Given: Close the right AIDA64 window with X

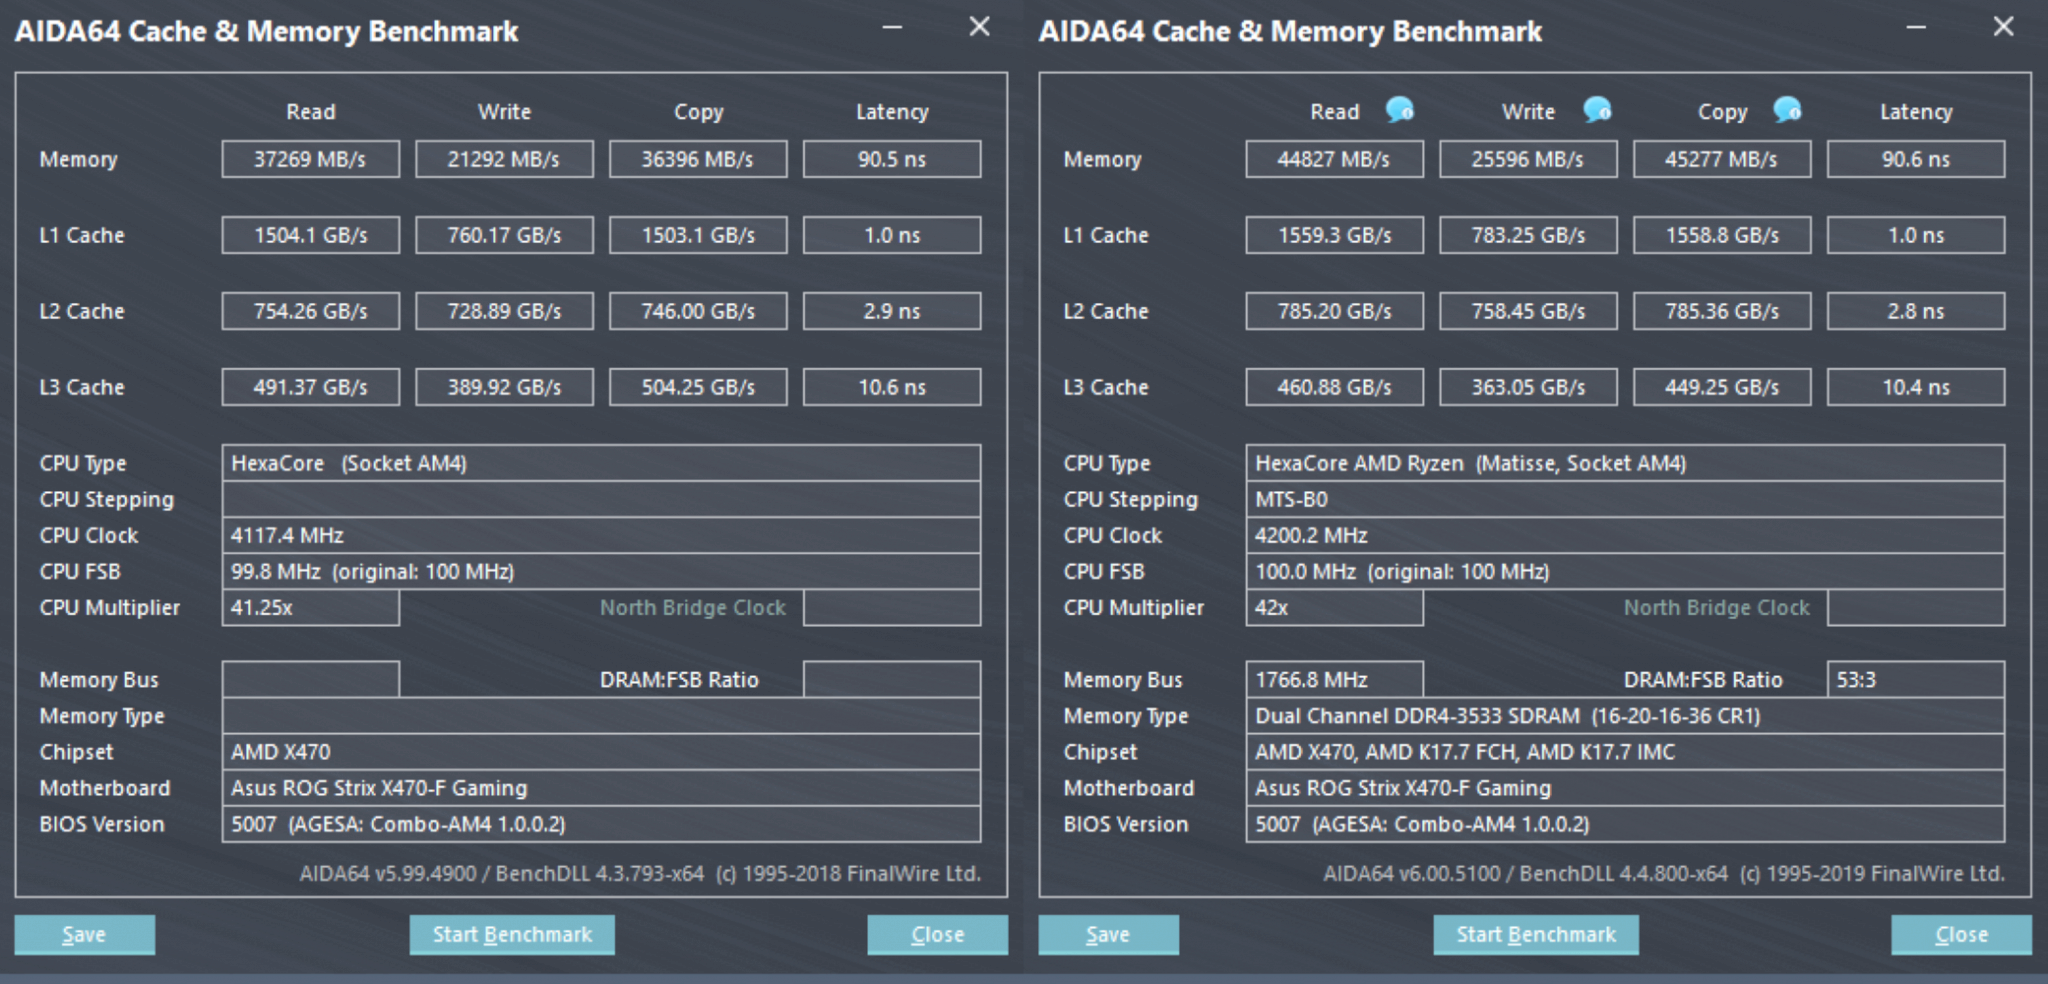Looking at the screenshot, I should click(2004, 27).
